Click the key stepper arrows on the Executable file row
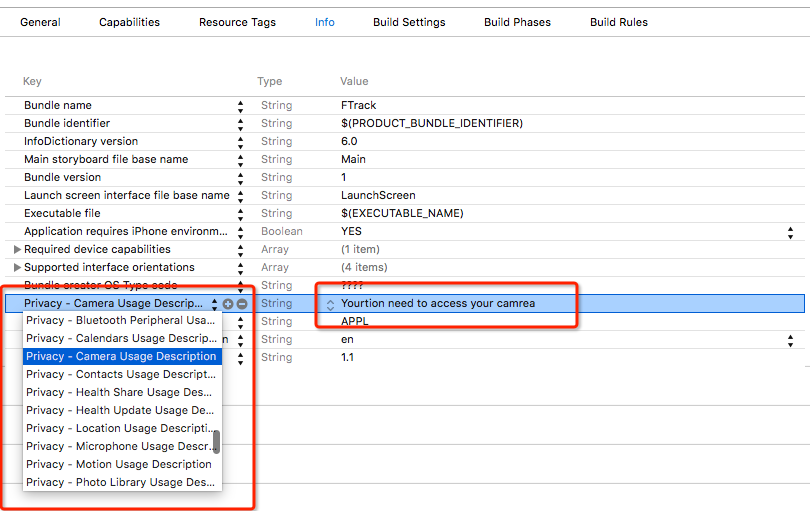This screenshot has height=511, width=810. pyautogui.click(x=240, y=214)
